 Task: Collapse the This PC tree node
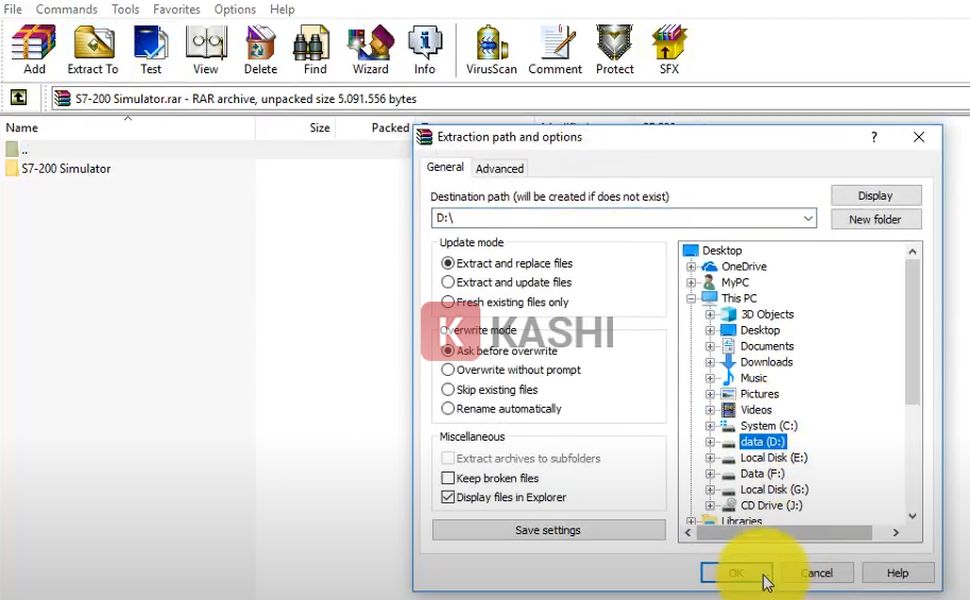pos(690,298)
